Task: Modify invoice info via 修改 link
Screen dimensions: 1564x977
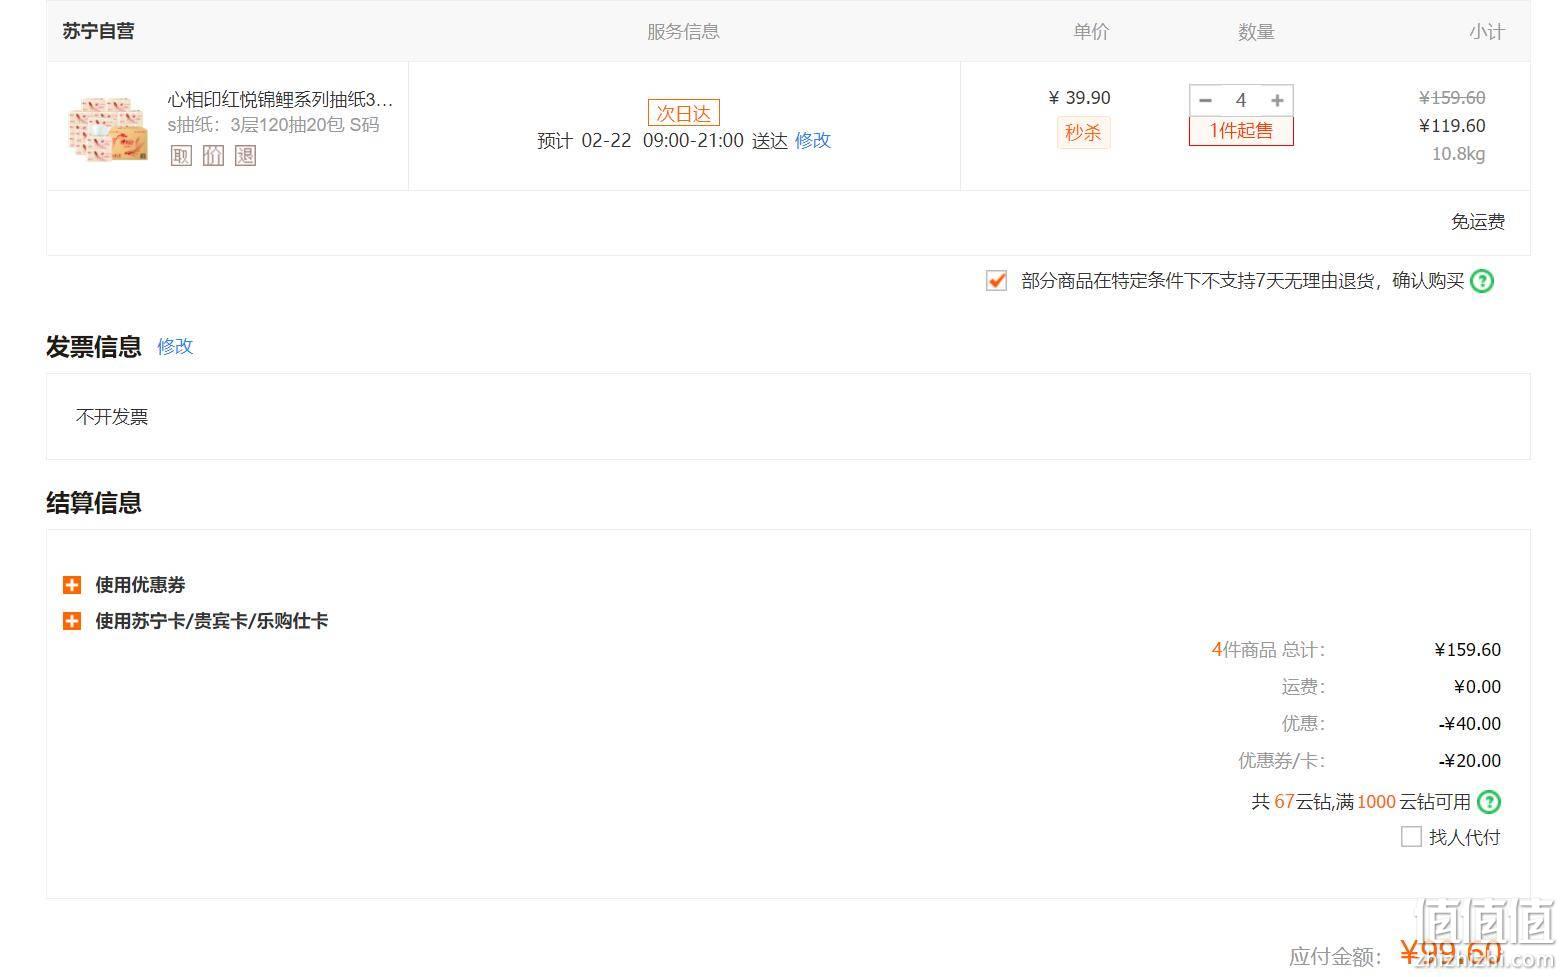Action: coord(175,346)
